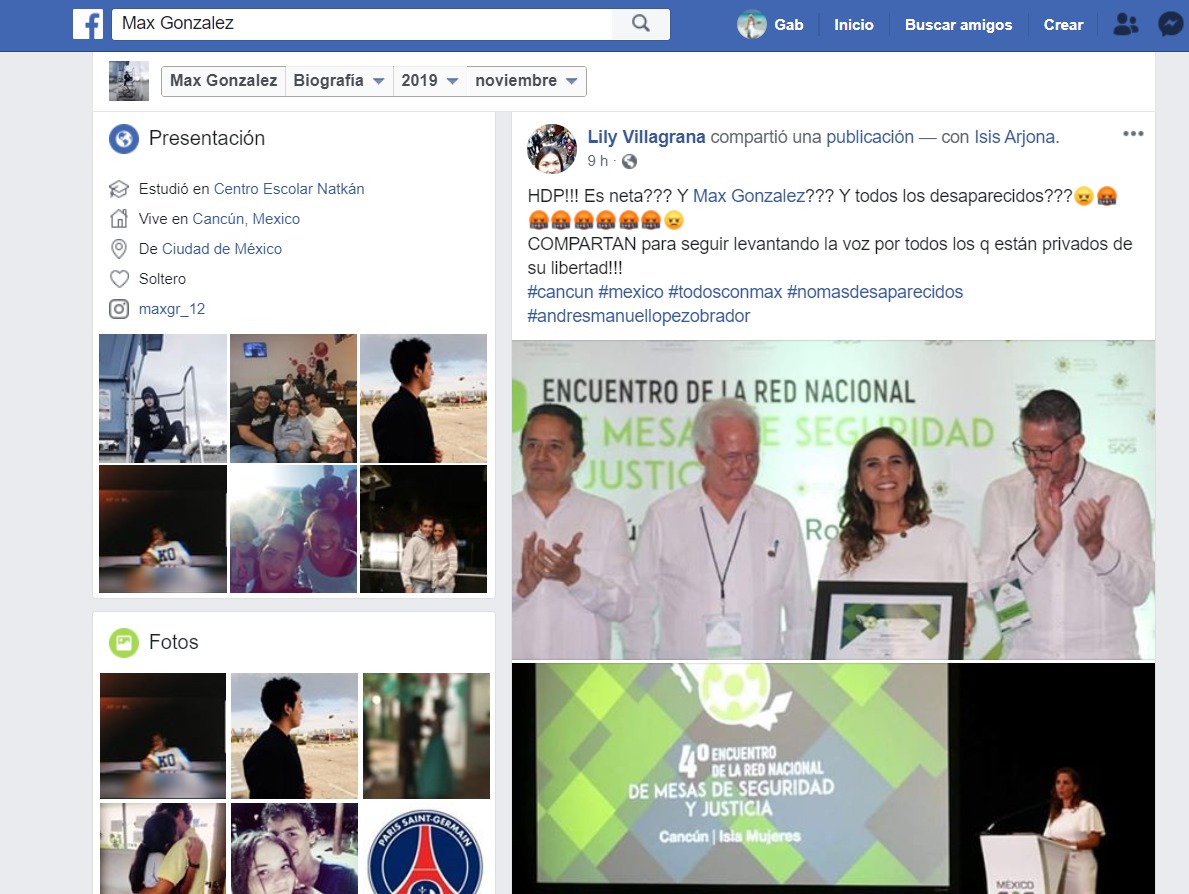
Task: Click Lily Villagrana's profile picture
Action: pos(552,148)
